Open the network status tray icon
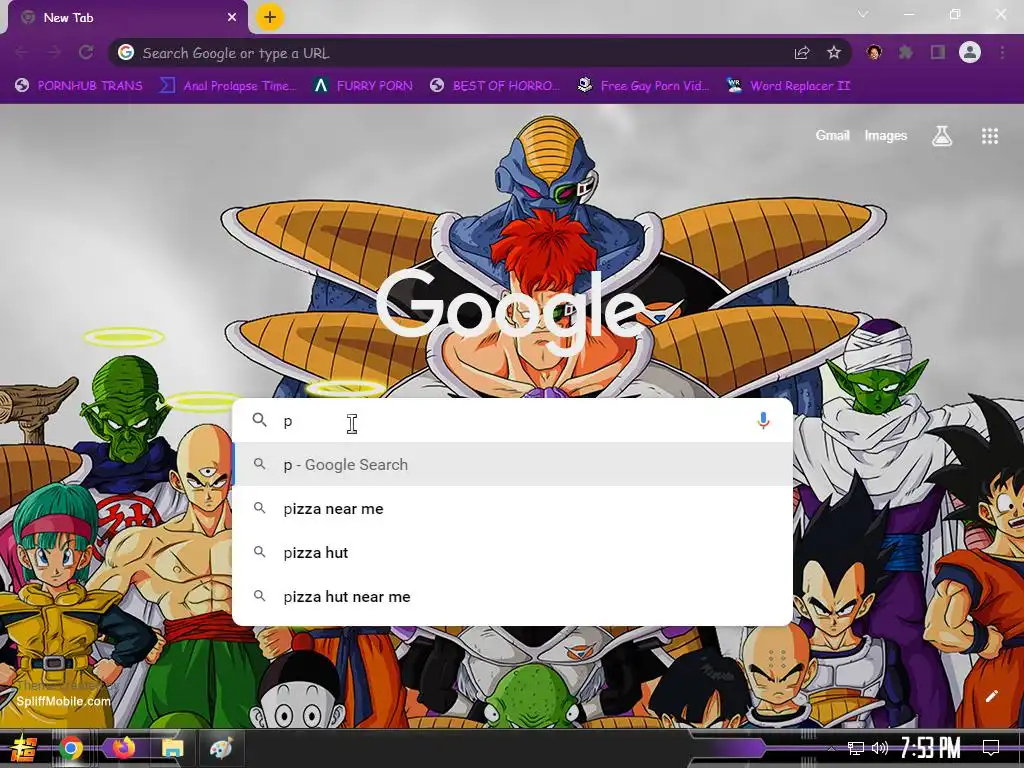The image size is (1024, 768). 856,748
